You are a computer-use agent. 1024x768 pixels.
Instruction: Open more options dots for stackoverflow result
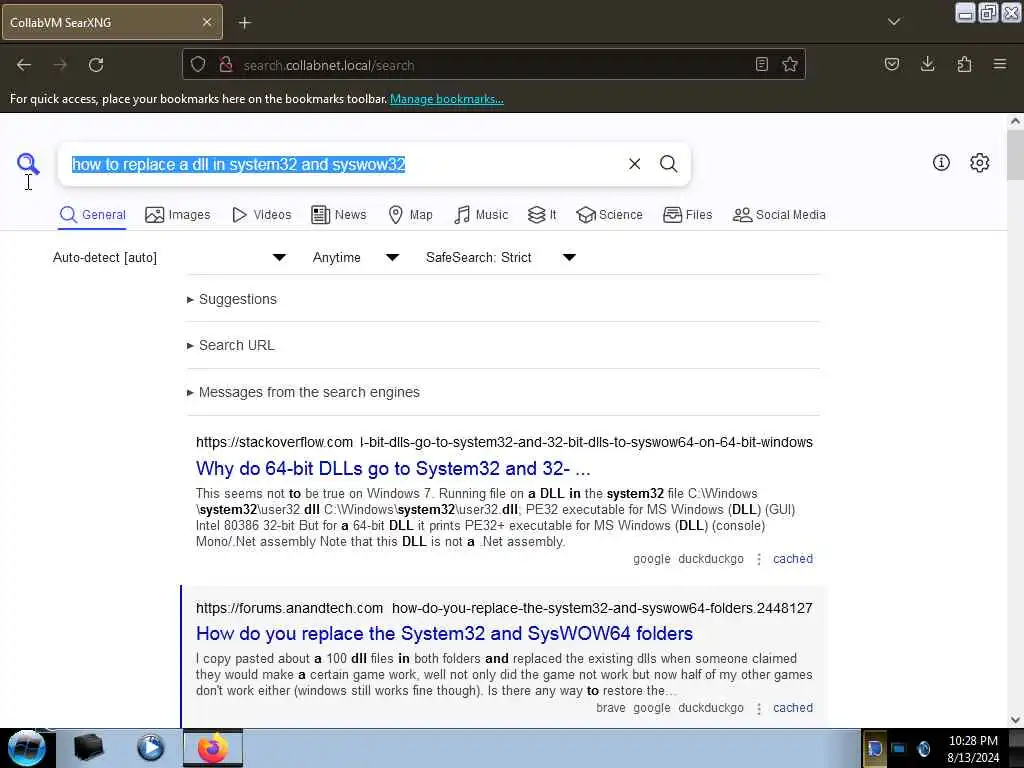point(759,559)
